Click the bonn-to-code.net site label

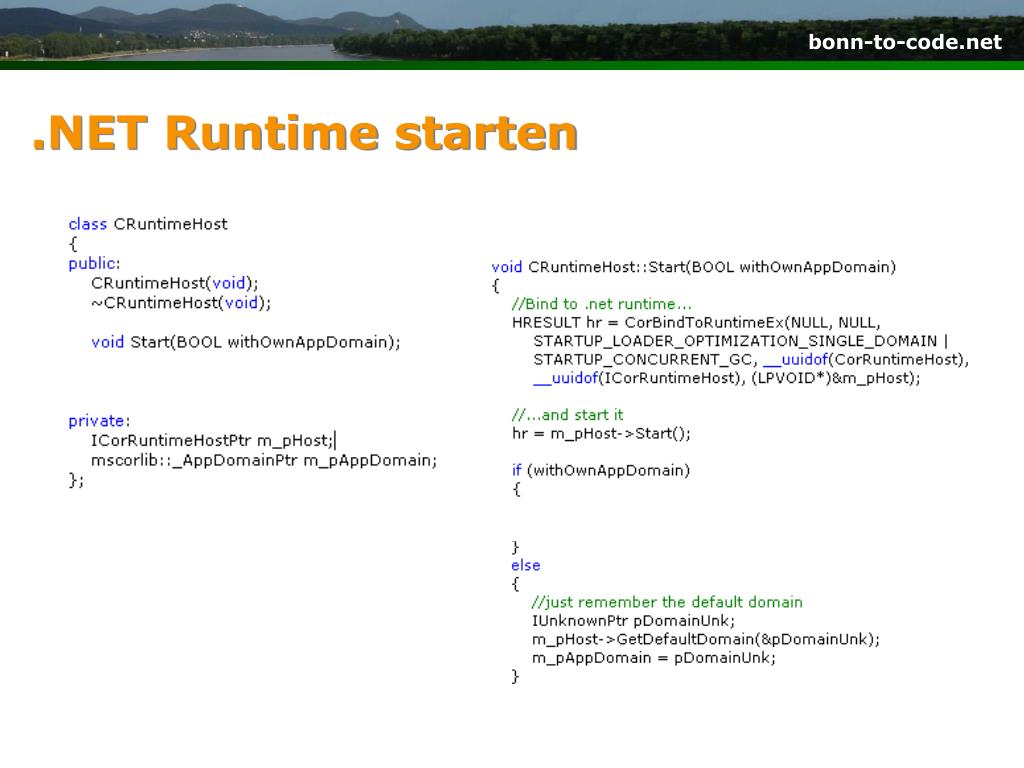coord(904,42)
